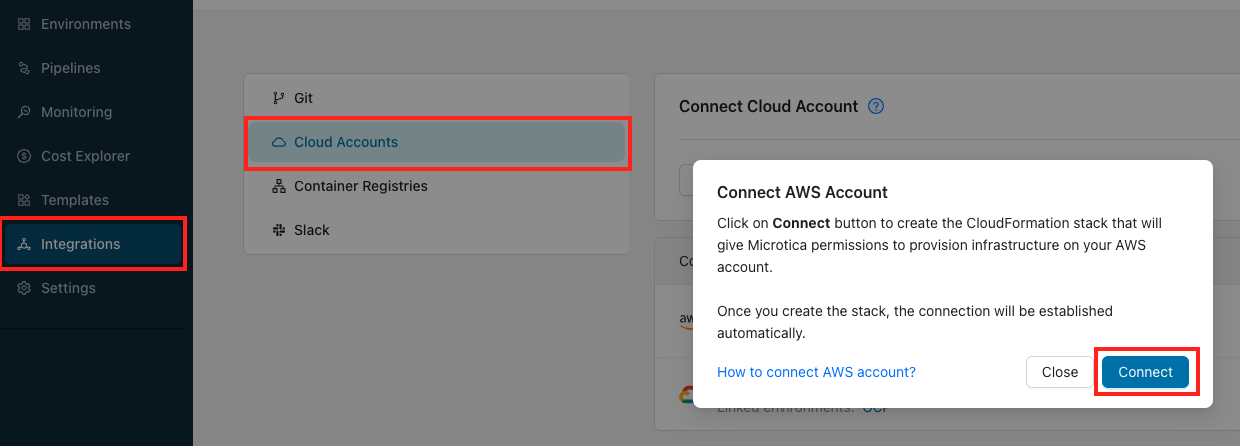This screenshot has width=1240, height=446.
Task: Select the Container Registries tab
Action: [437, 186]
